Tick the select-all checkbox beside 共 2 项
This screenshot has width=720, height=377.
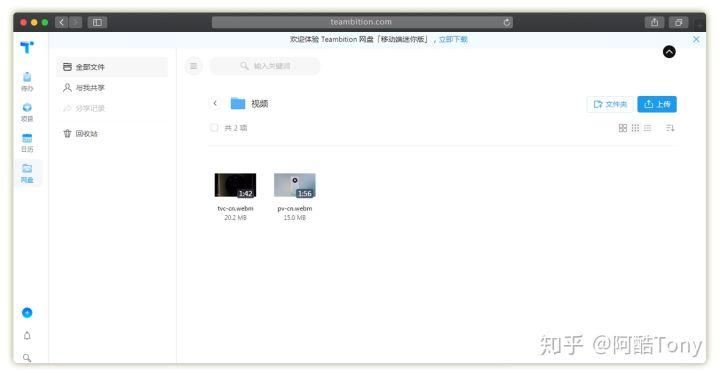(214, 128)
